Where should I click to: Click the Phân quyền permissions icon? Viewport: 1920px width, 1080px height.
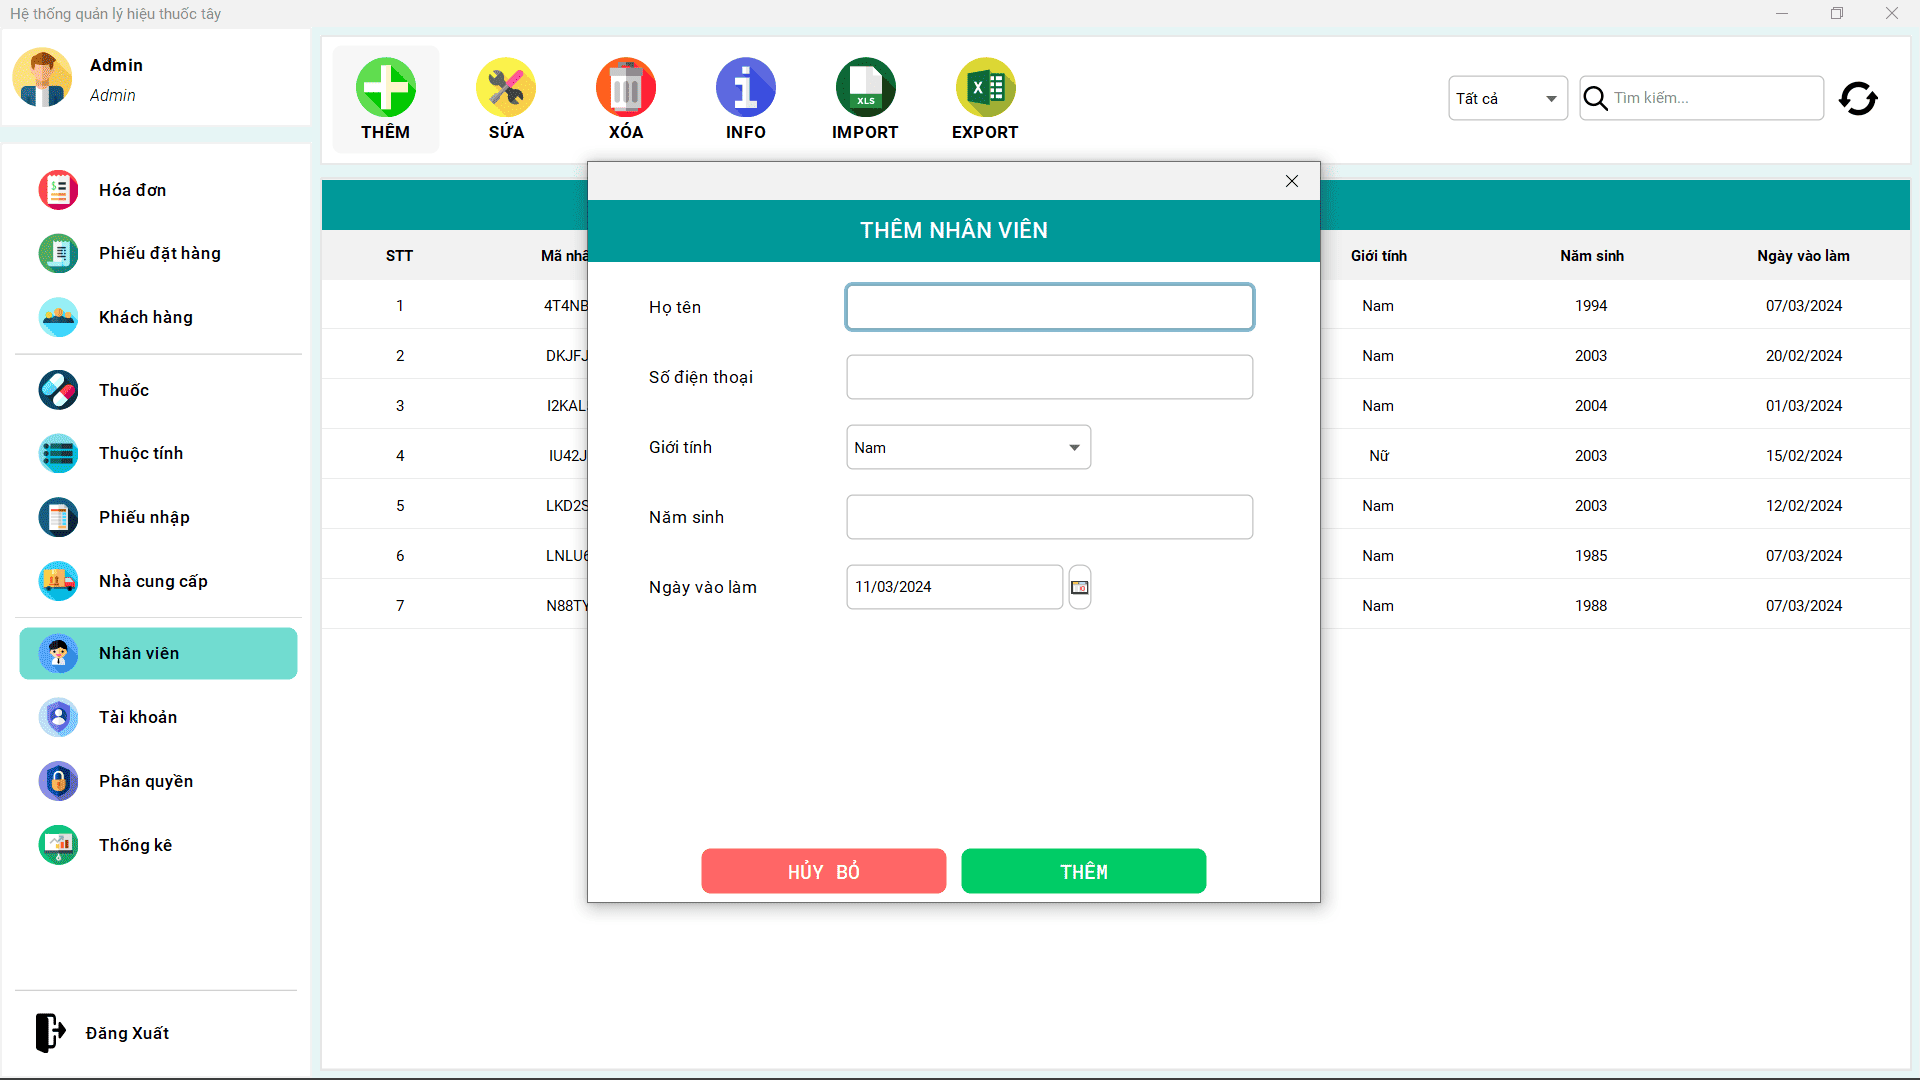tap(58, 781)
